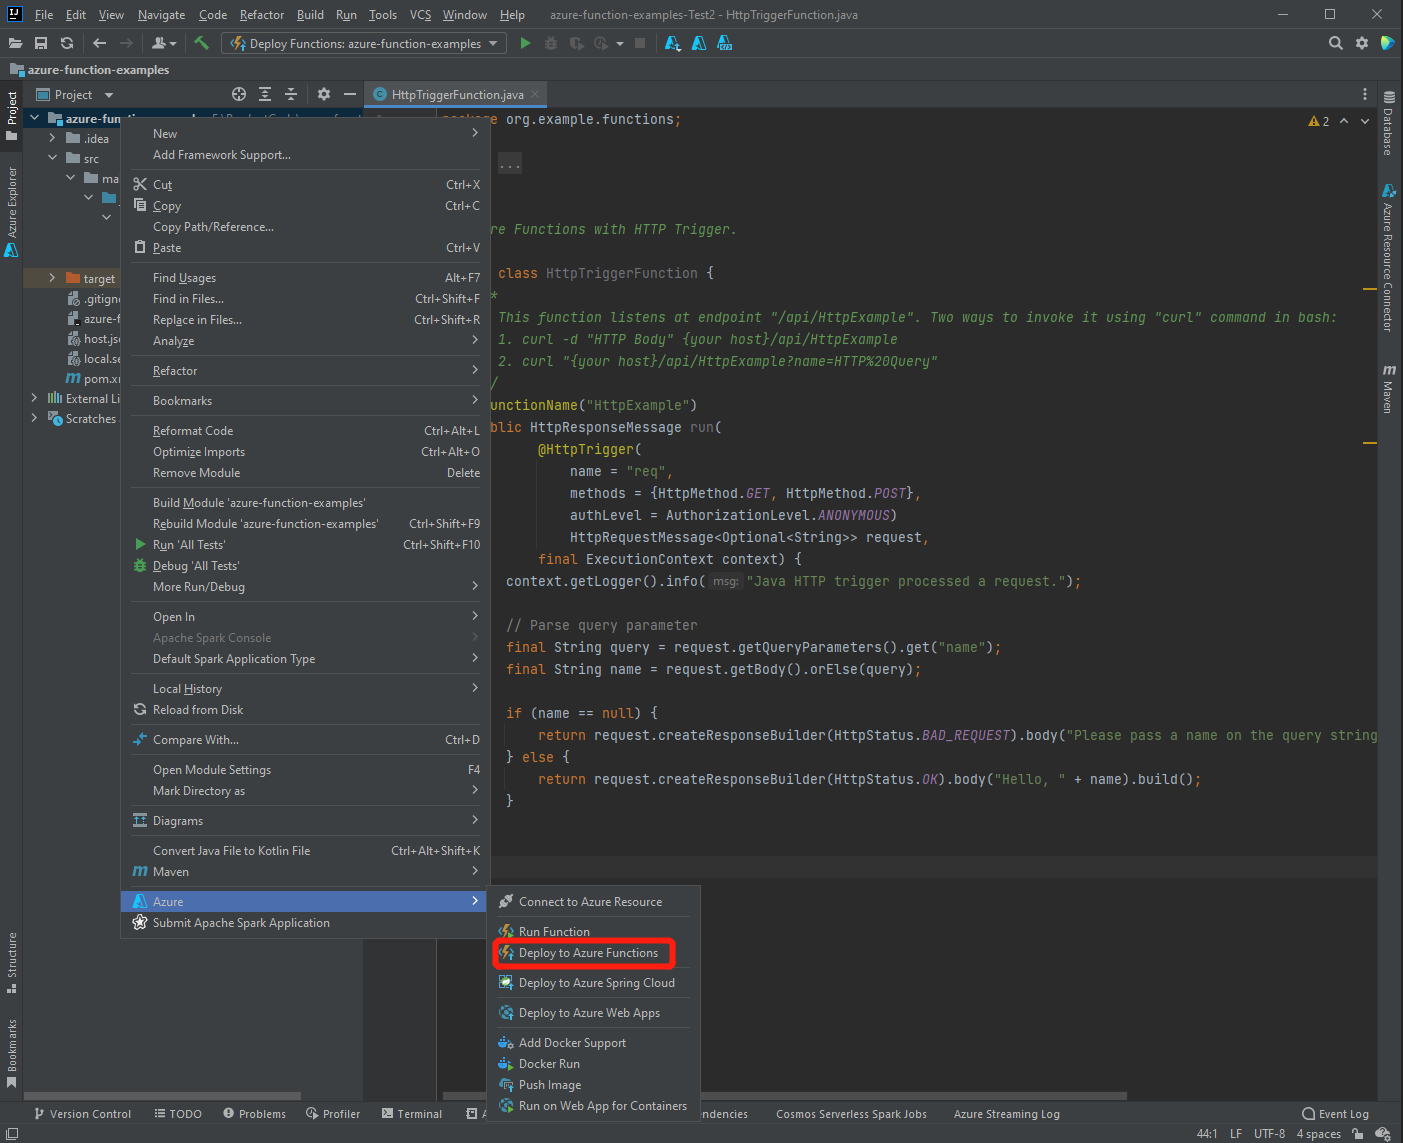The width and height of the screenshot is (1403, 1143).
Task: Click the Select Opened File crosshair icon
Action: point(239,94)
